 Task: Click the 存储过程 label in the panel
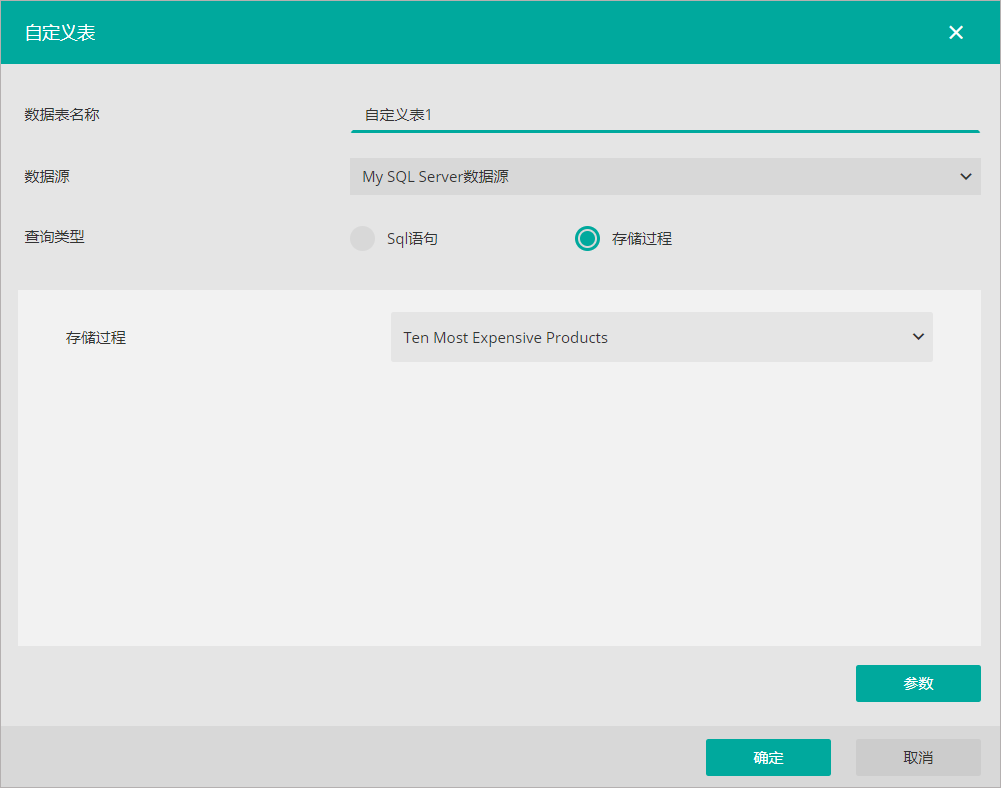96,338
